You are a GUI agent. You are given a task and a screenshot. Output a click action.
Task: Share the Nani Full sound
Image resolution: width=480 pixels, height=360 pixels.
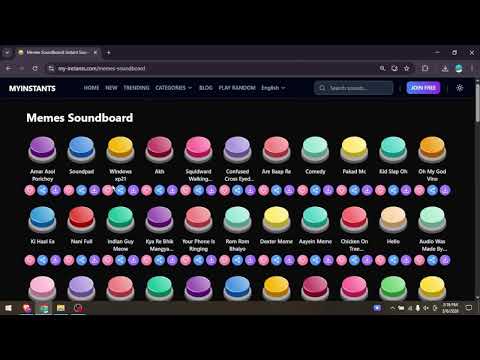(x=82, y=260)
